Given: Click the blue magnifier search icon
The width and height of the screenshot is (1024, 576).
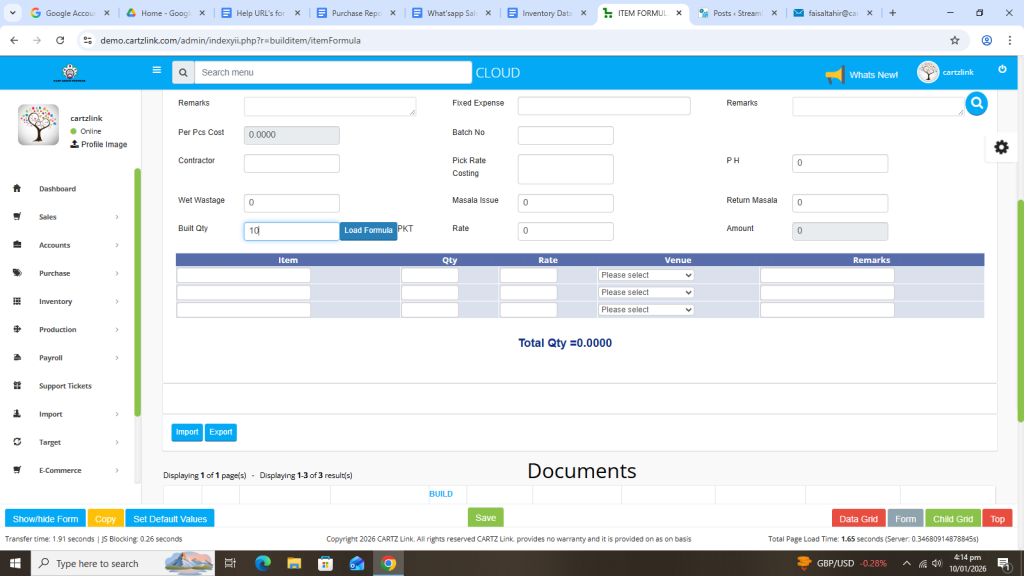Looking at the screenshot, I should (976, 103).
